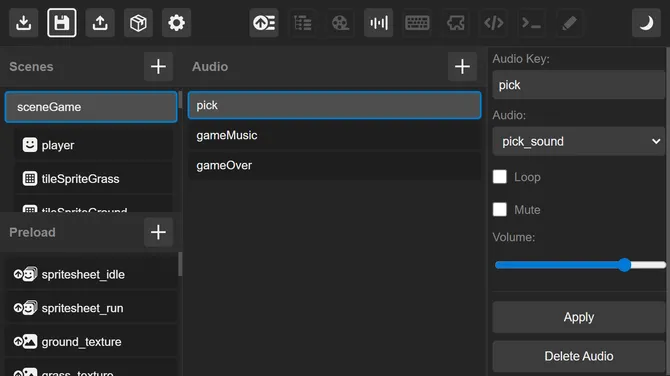Select gameOver in audio list
The height and width of the screenshot is (376, 670).
[335, 165]
